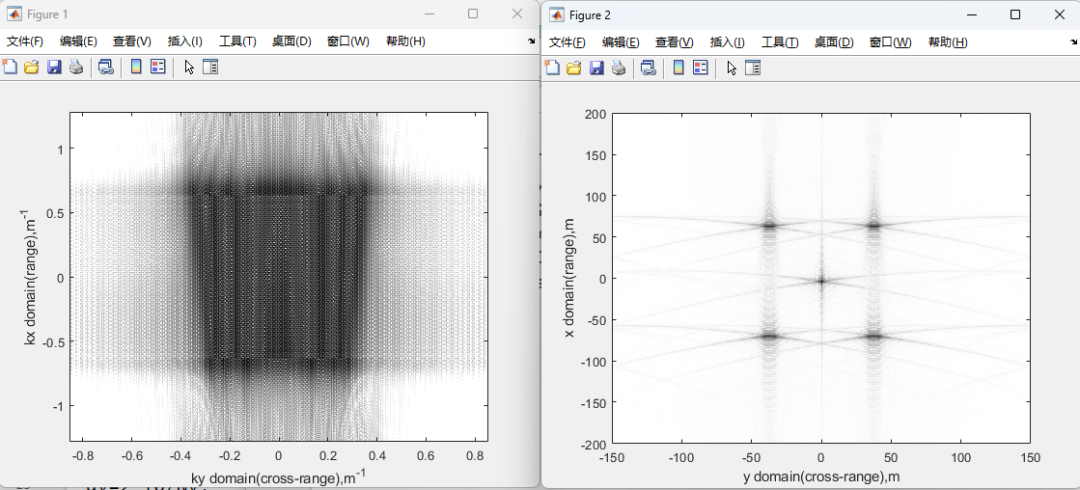Close the Figure 1 window
Screen dimensions: 1080x490
coord(517,14)
